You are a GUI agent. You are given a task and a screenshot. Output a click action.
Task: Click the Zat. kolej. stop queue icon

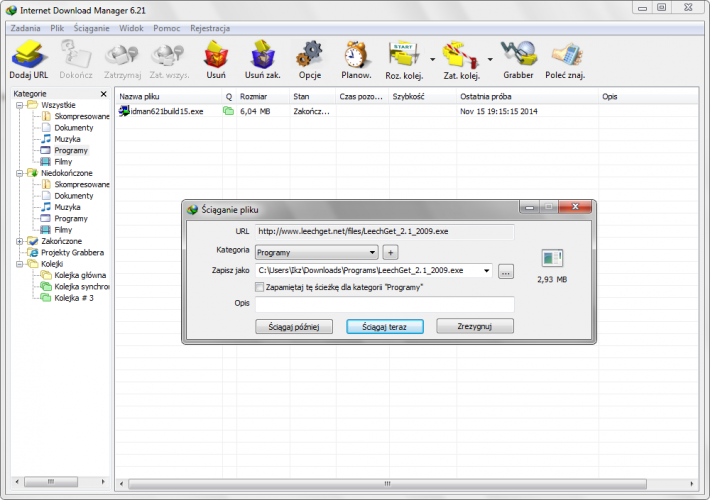(461, 55)
